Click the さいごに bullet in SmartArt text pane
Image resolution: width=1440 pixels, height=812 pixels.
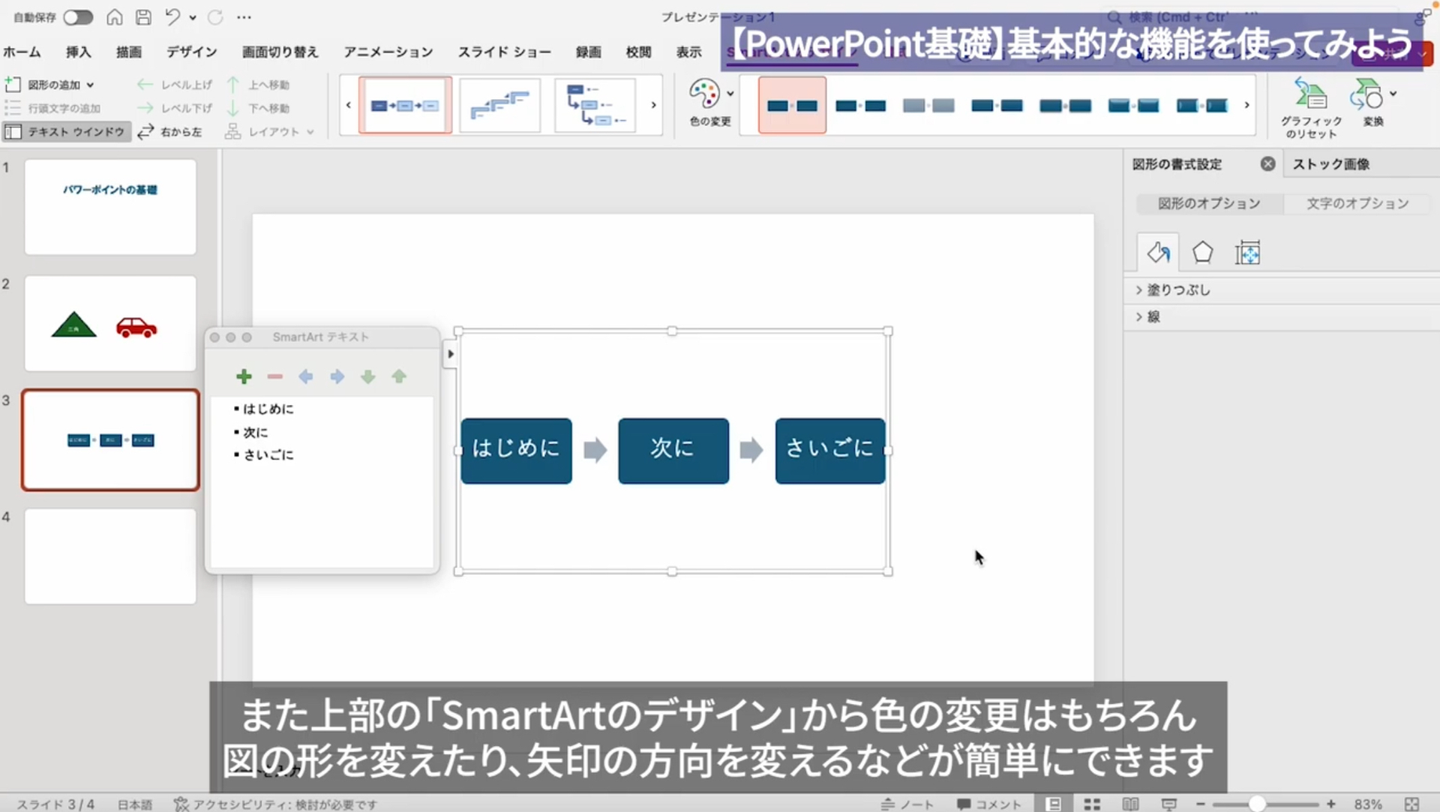(x=268, y=455)
